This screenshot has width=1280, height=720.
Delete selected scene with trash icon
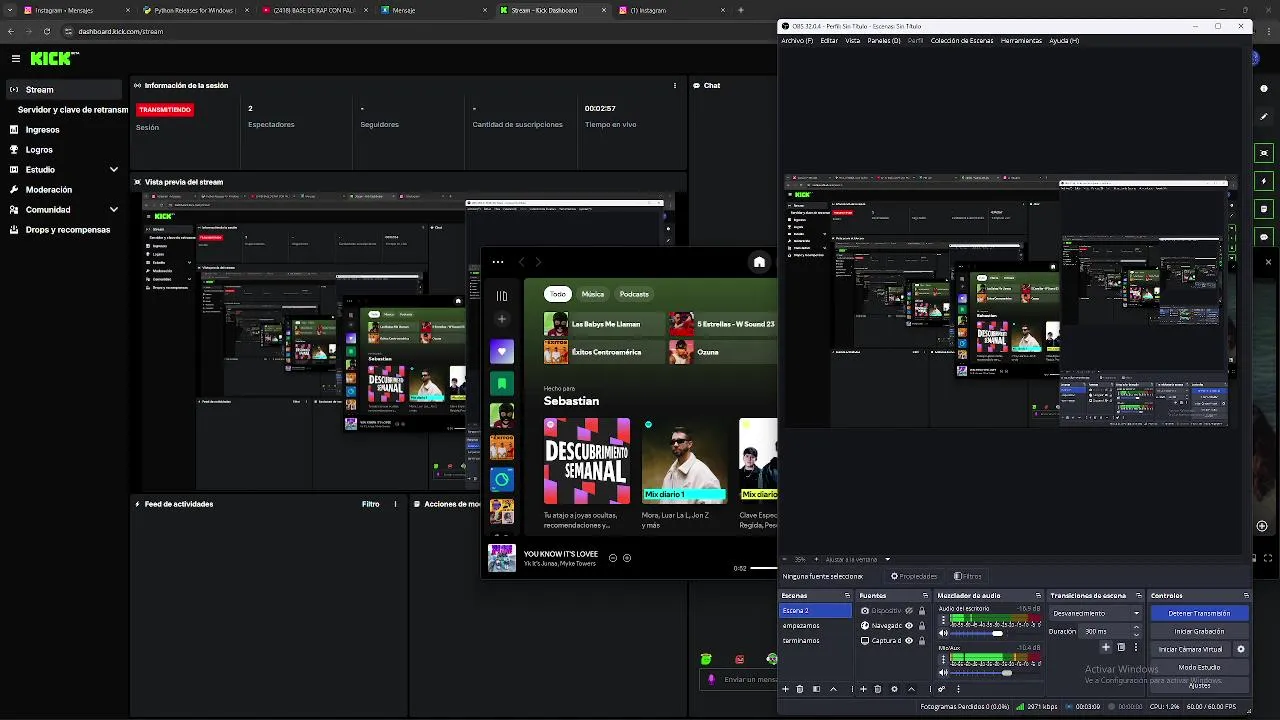coord(800,689)
